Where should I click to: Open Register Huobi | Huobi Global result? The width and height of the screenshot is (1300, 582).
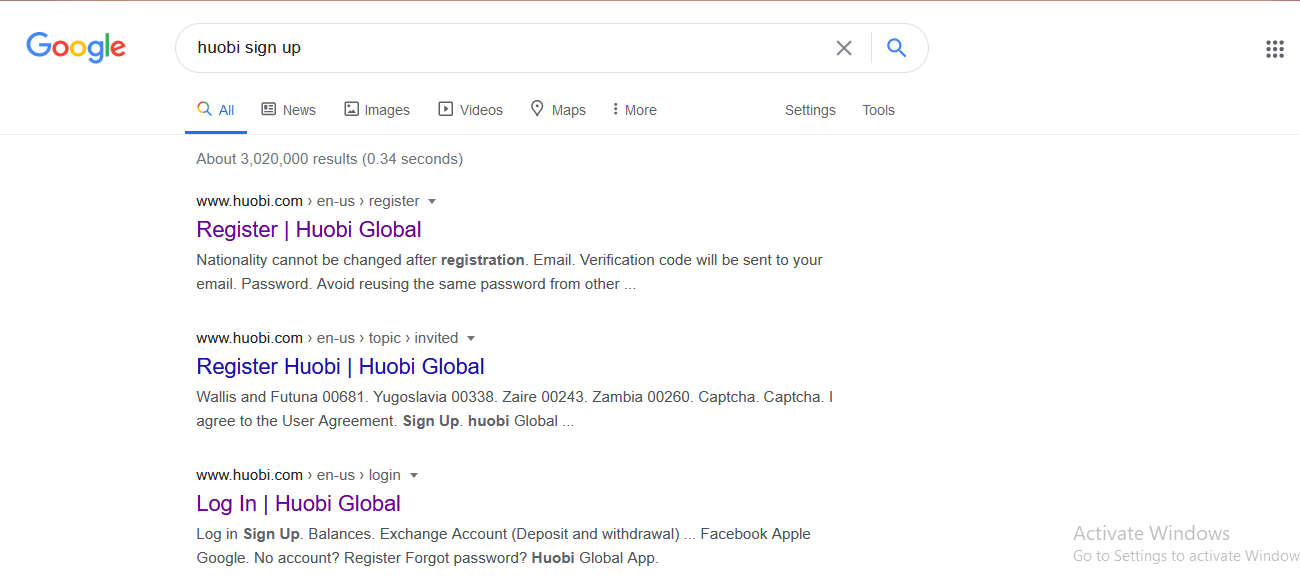[x=341, y=367]
